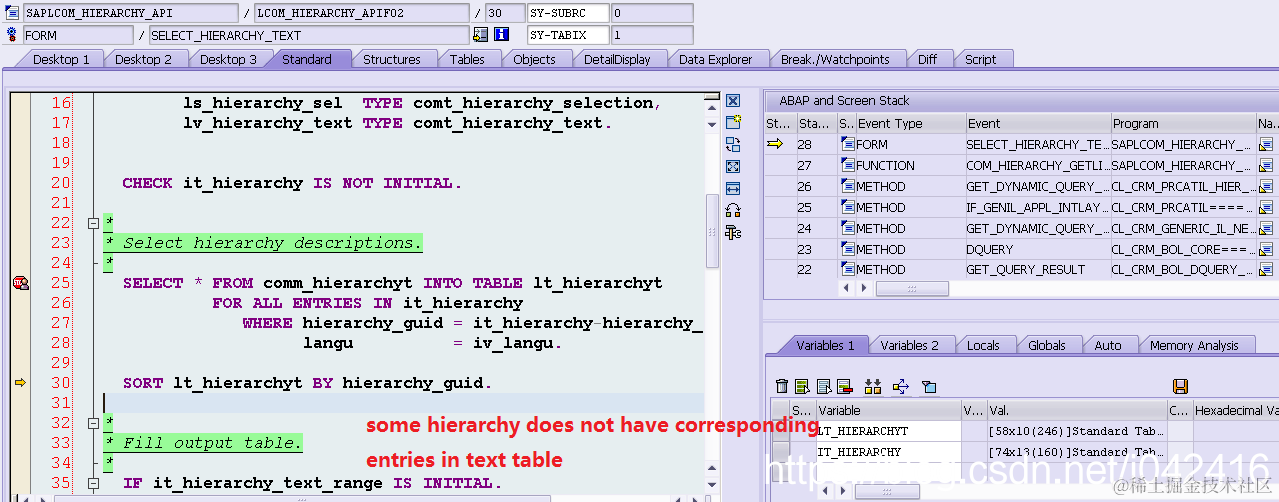The image size is (1279, 502).
Task: Click the first green list icon after trash
Action: (x=802, y=386)
